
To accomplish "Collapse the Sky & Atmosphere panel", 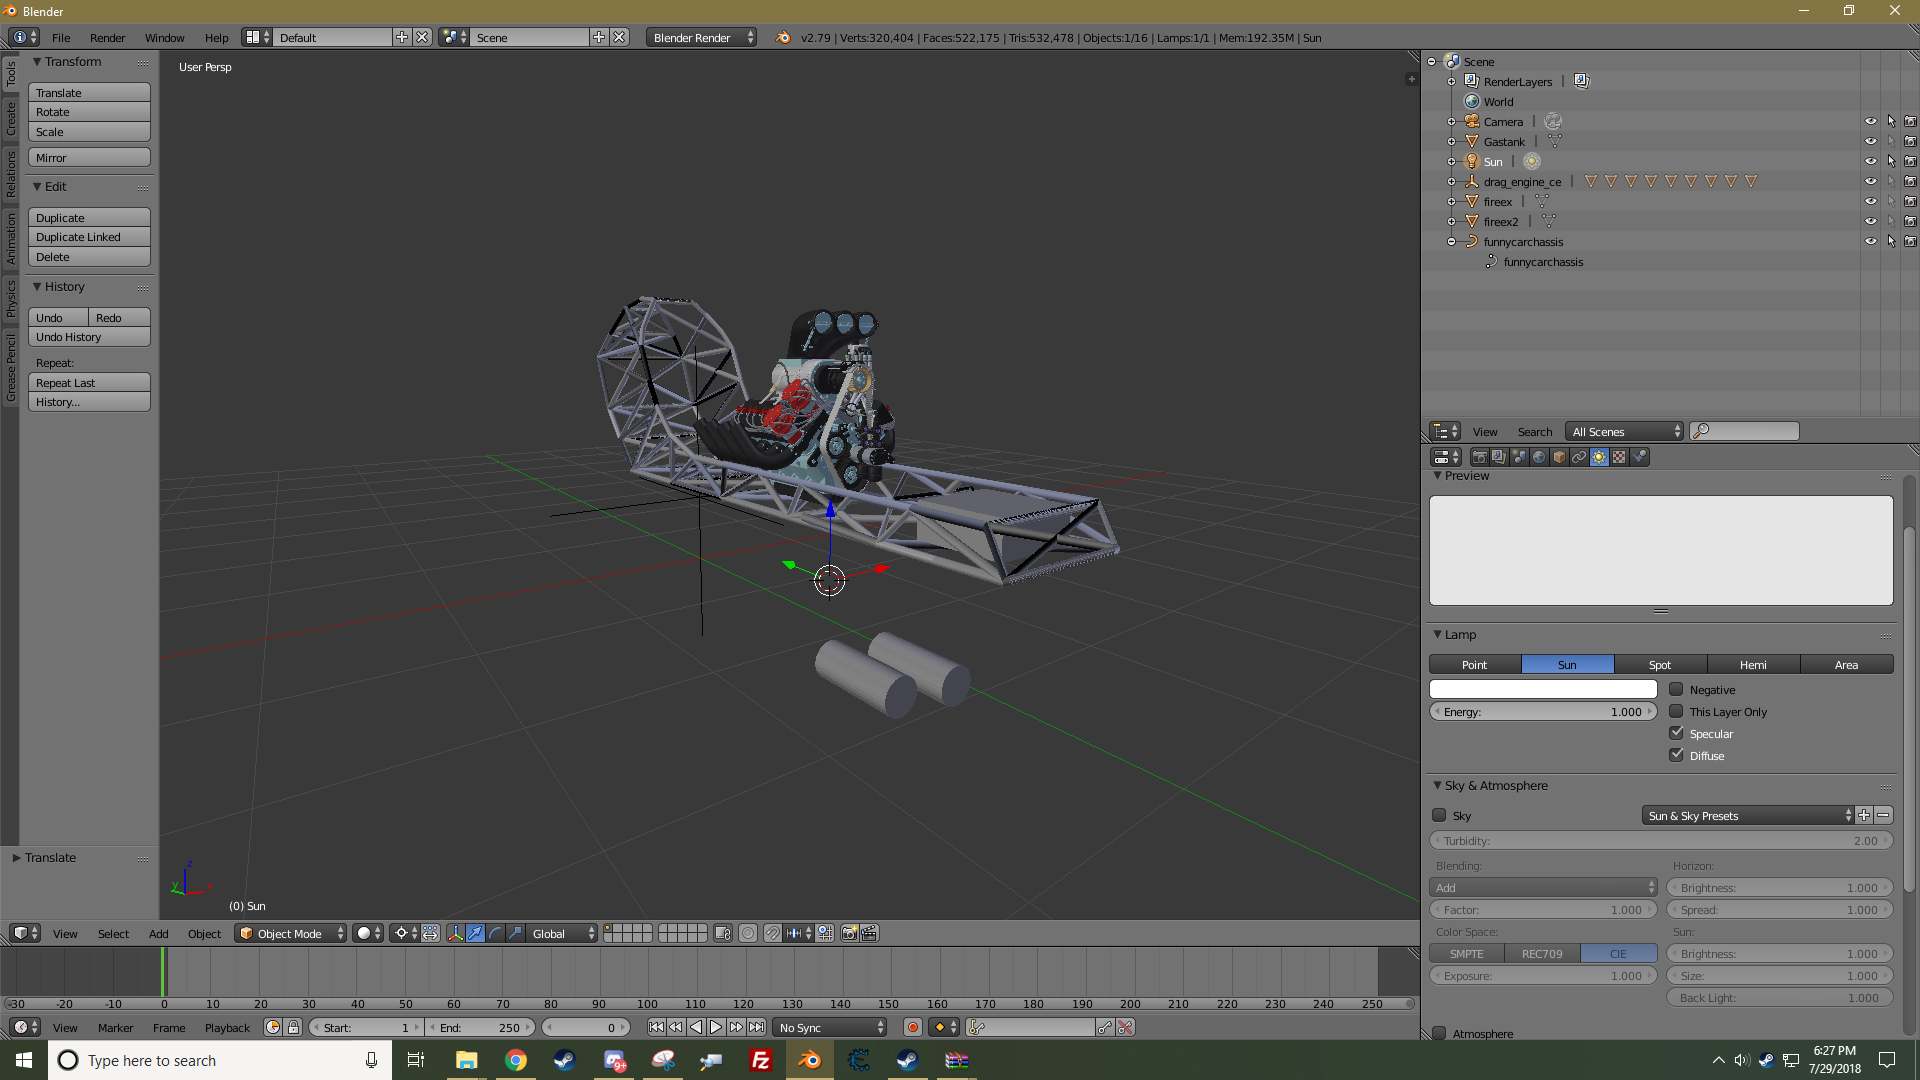I will [1437, 785].
